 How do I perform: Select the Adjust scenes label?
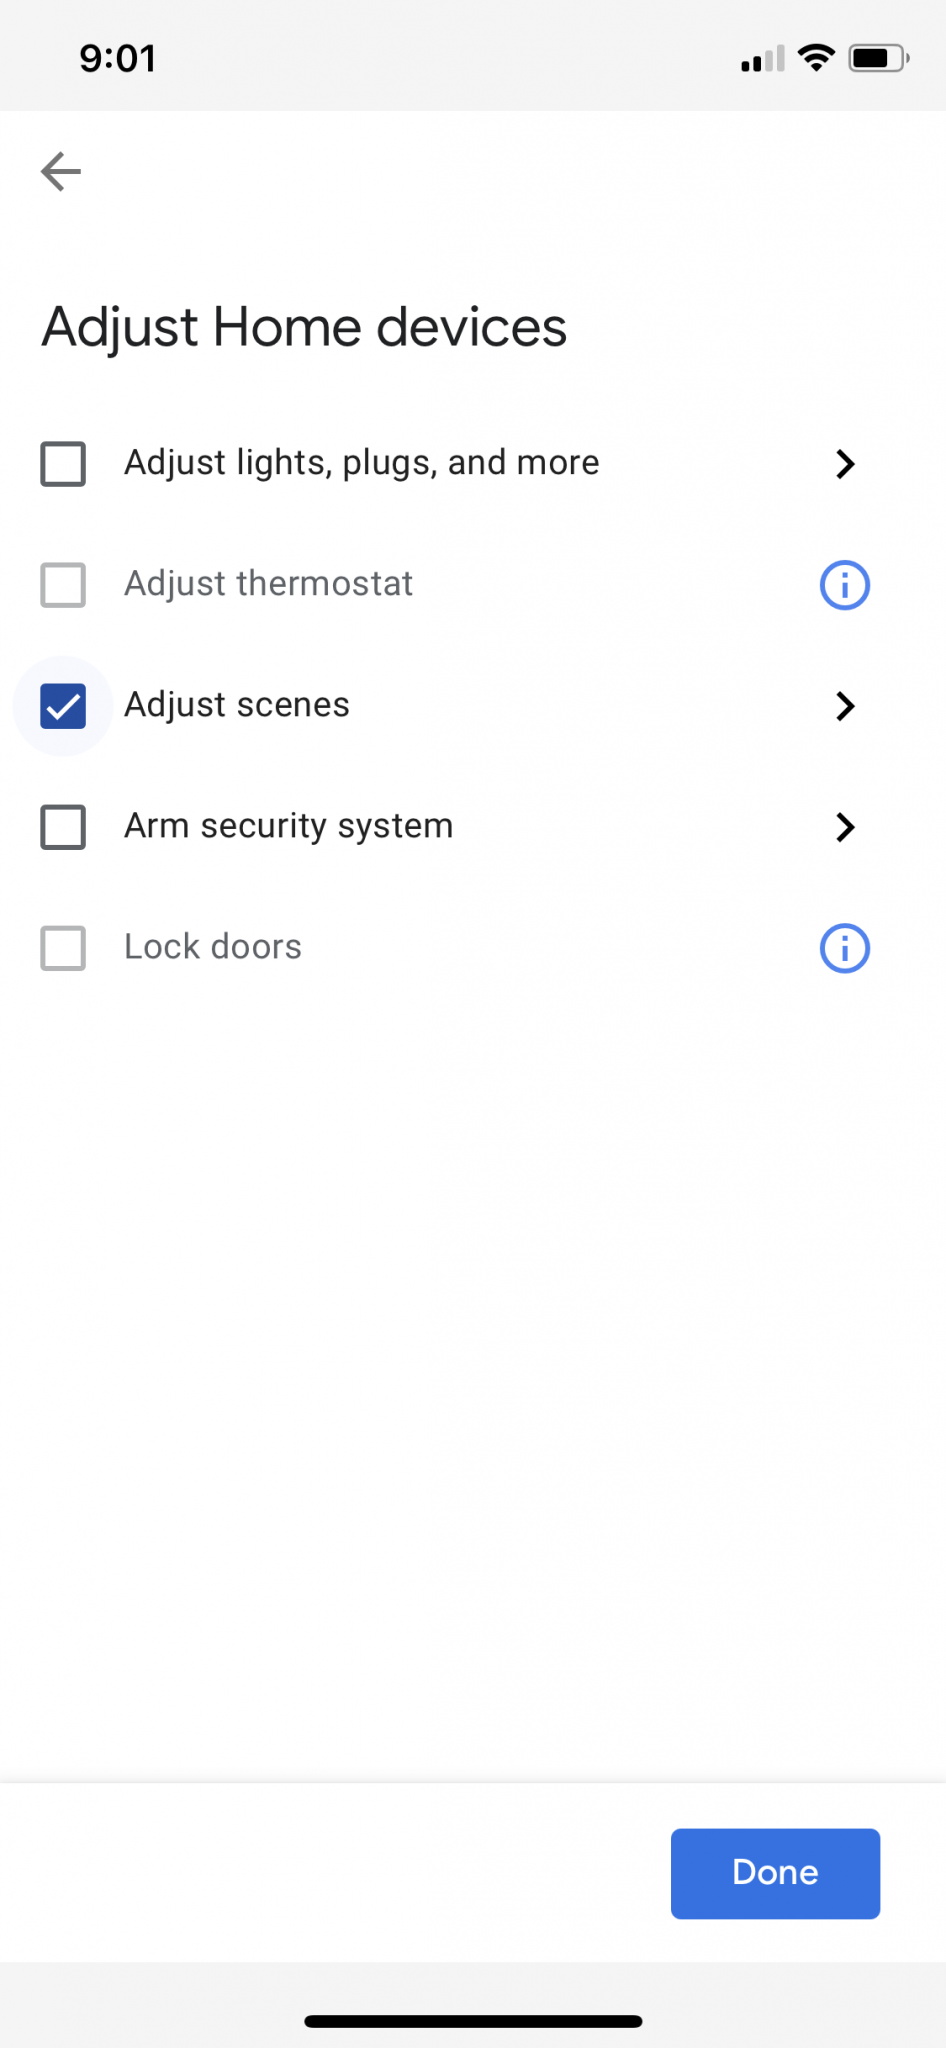tap(237, 705)
